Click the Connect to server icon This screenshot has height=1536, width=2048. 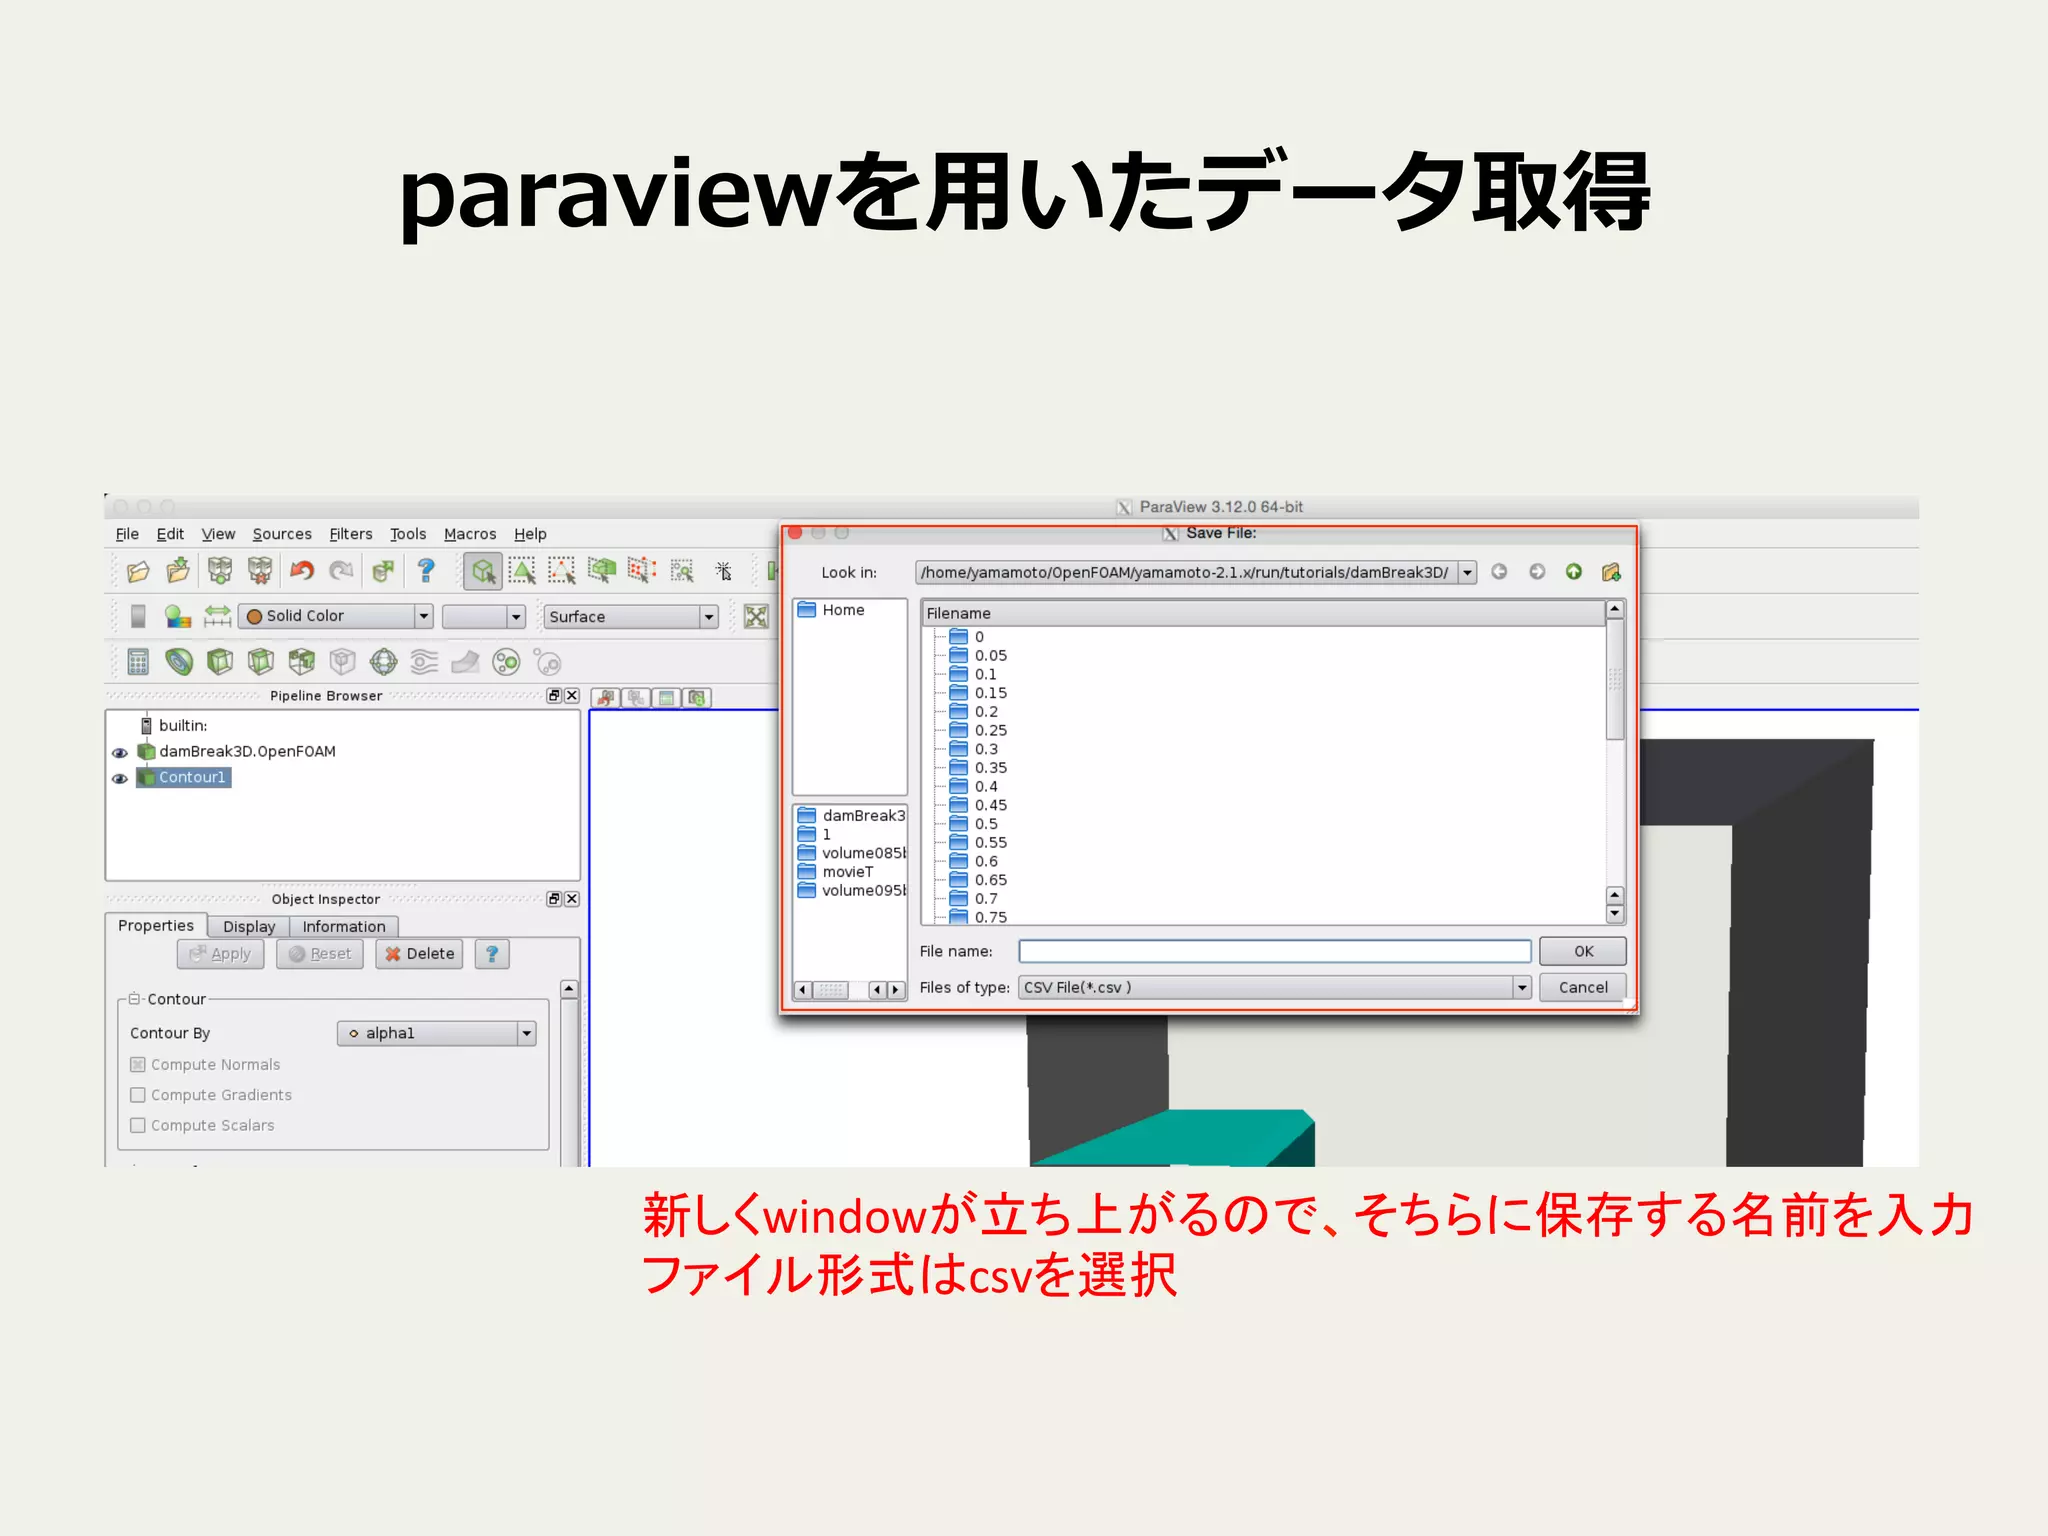tap(220, 571)
